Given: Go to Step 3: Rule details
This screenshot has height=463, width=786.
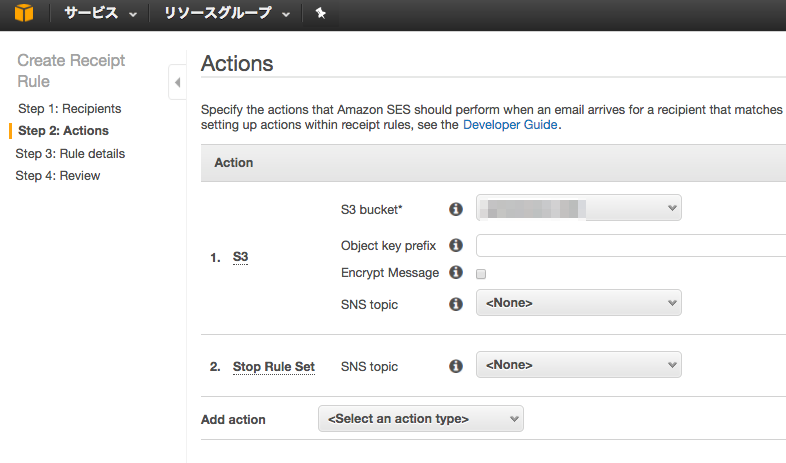Looking at the screenshot, I should (x=70, y=154).
